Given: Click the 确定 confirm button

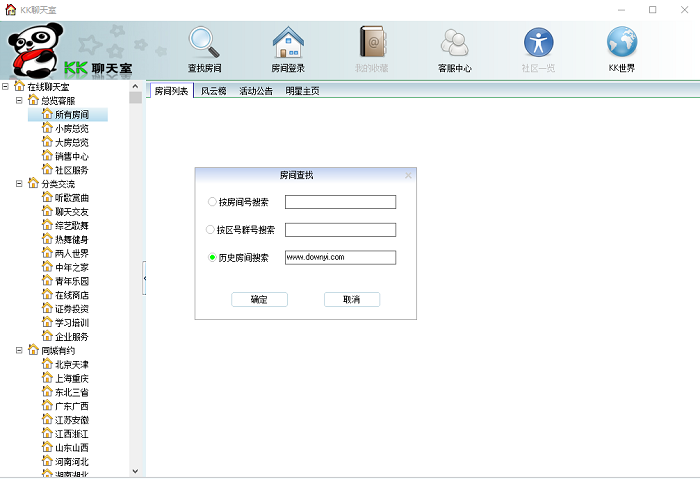Looking at the screenshot, I should pos(259,300).
